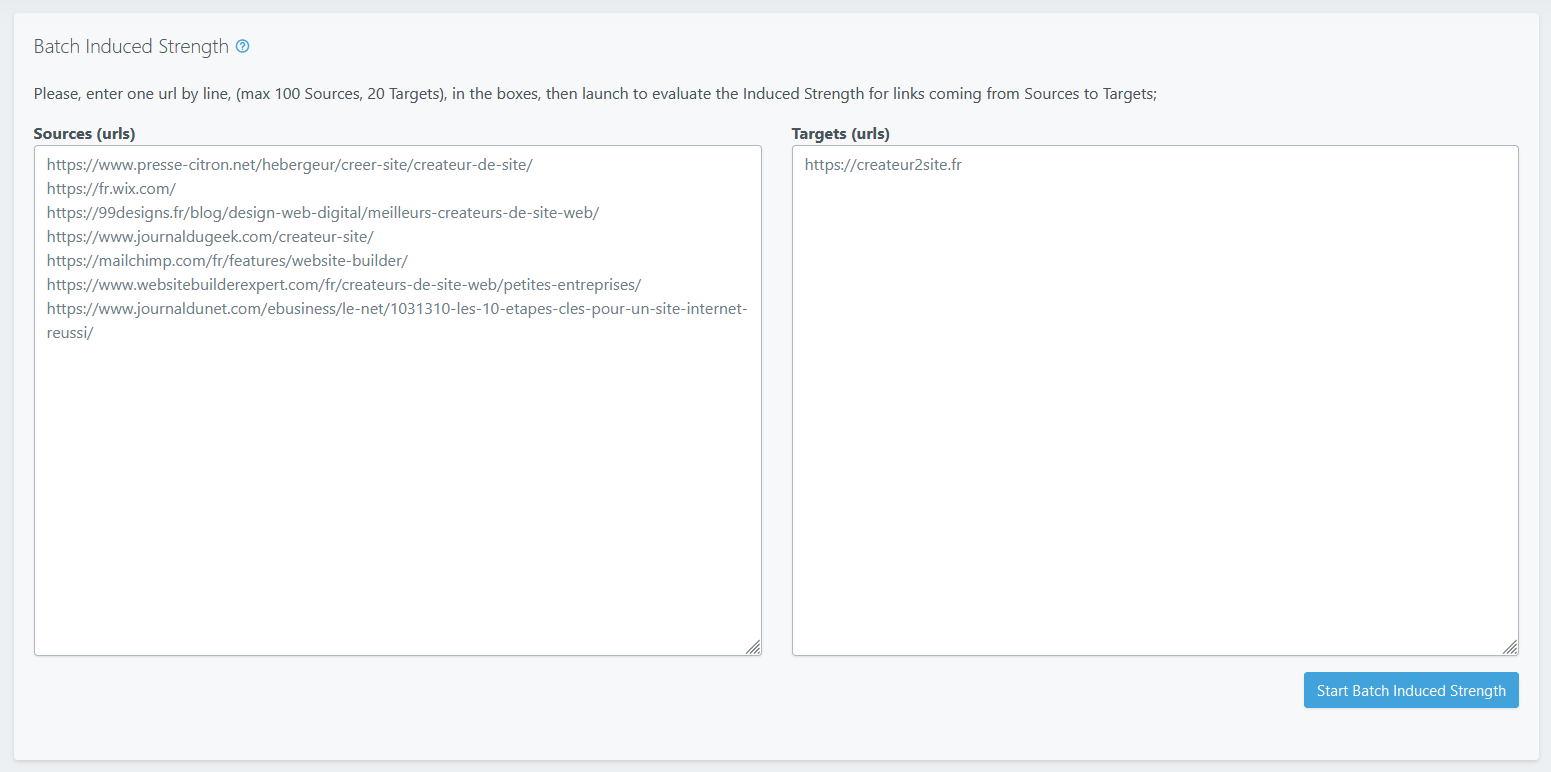Click the 'Sources (urls)' label
The height and width of the screenshot is (772, 1551).
coord(84,134)
